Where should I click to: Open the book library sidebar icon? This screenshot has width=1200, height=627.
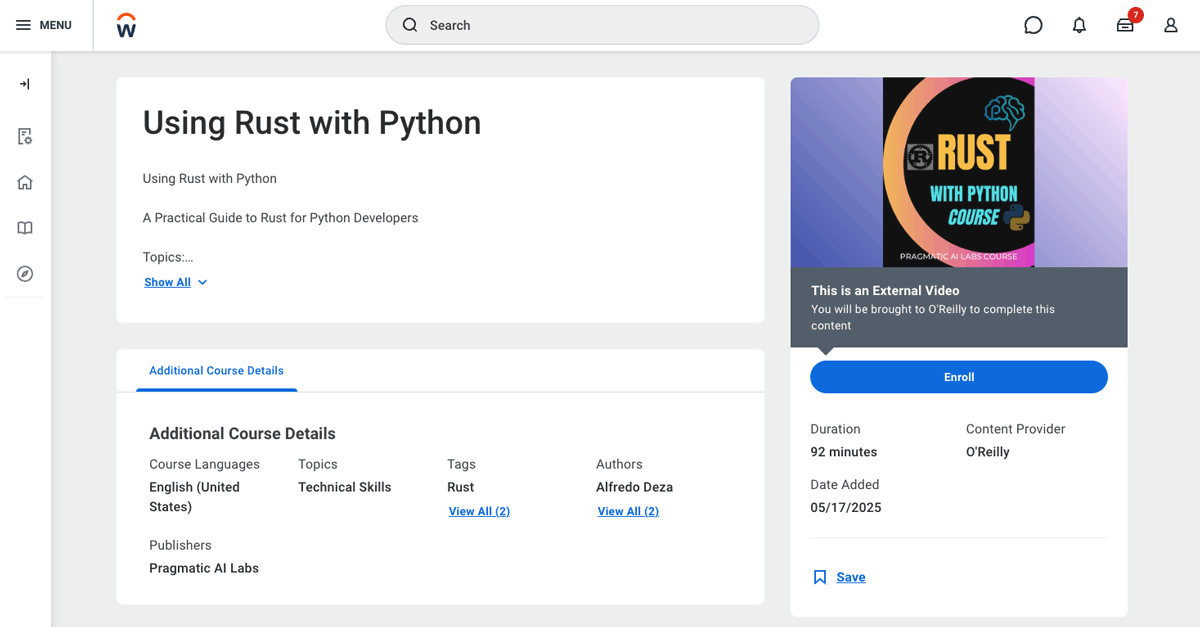click(25, 228)
